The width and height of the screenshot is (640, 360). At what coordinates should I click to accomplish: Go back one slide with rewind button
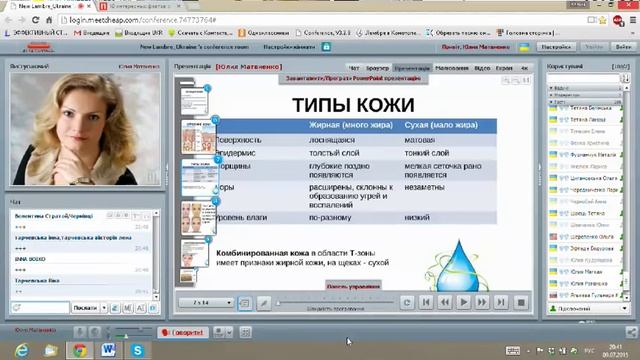point(444,302)
